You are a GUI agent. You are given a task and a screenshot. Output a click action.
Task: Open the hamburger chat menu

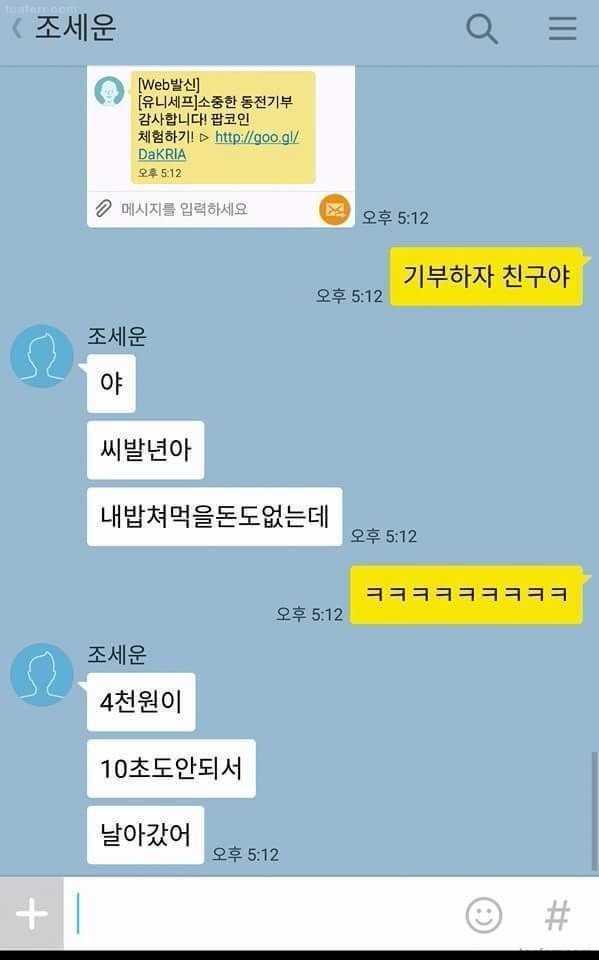562,28
